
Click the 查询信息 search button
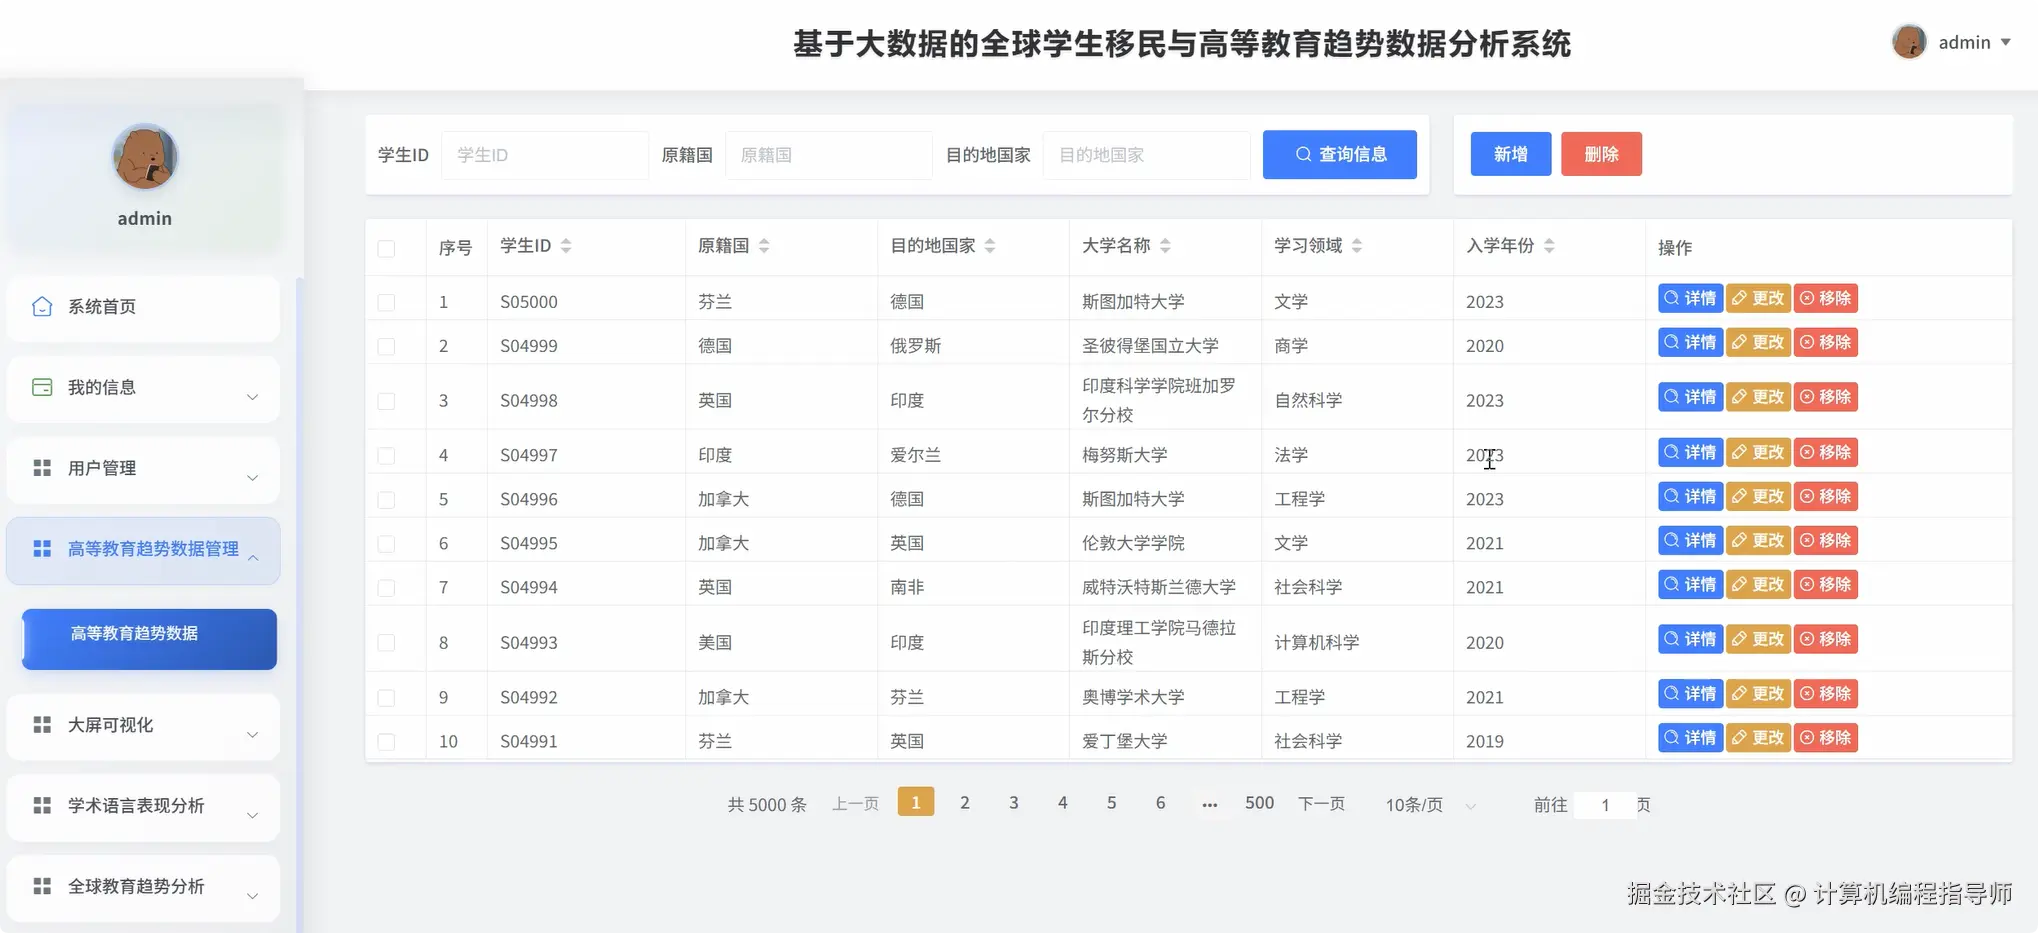point(1339,154)
